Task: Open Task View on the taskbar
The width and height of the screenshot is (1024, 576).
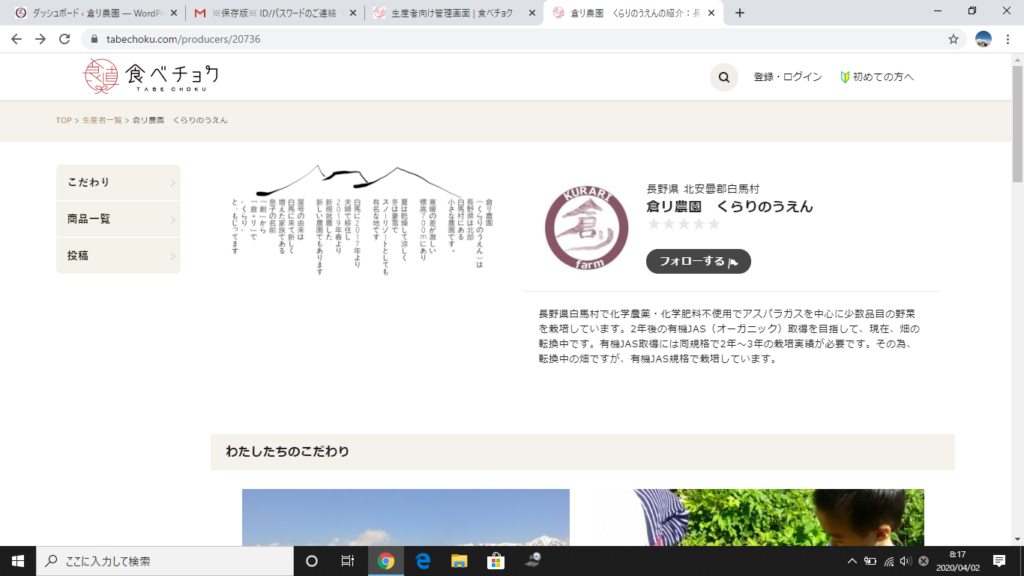Action: click(347, 561)
